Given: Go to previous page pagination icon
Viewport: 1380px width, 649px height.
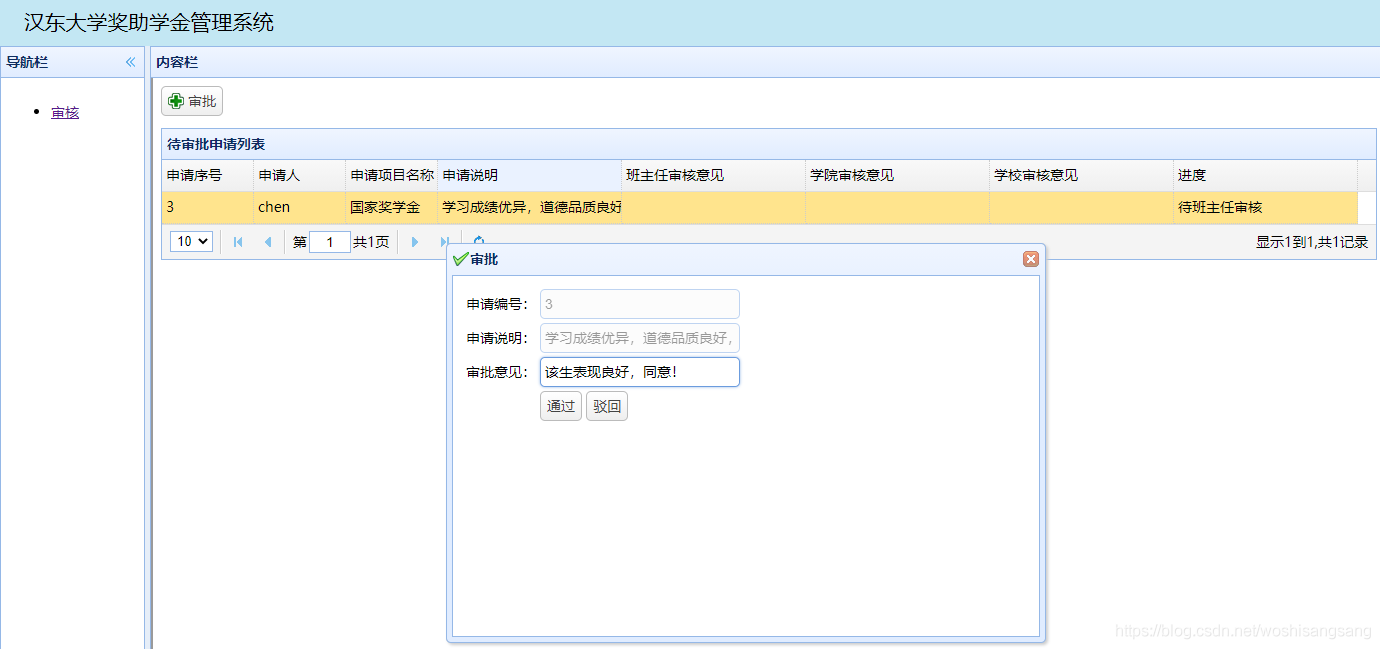Looking at the screenshot, I should point(267,242).
